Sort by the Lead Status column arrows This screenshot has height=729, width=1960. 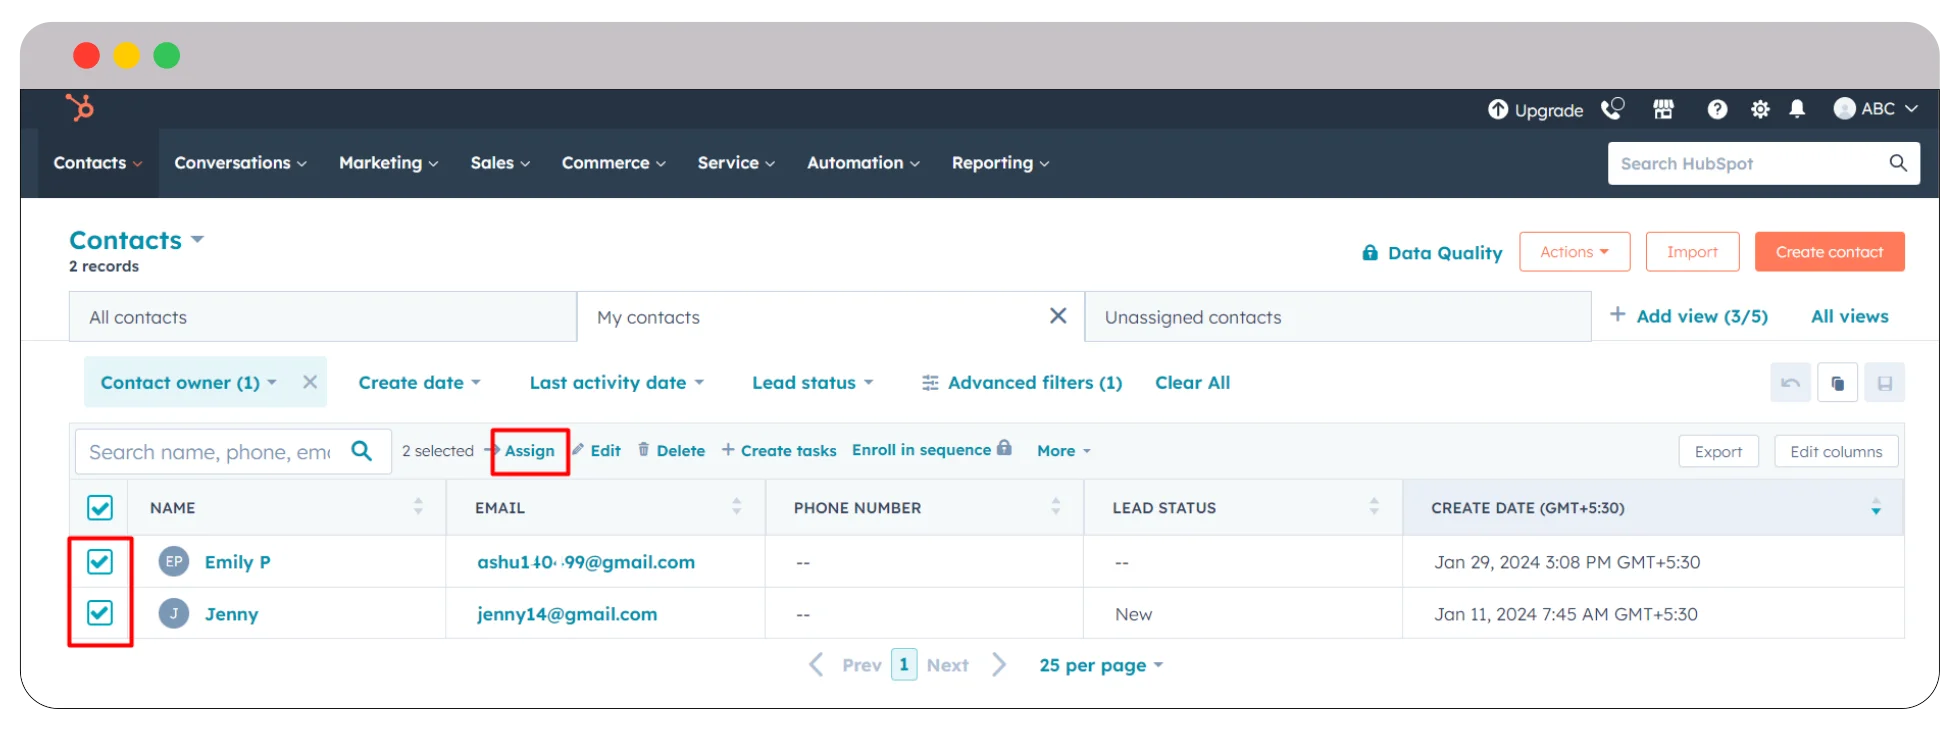point(1374,507)
